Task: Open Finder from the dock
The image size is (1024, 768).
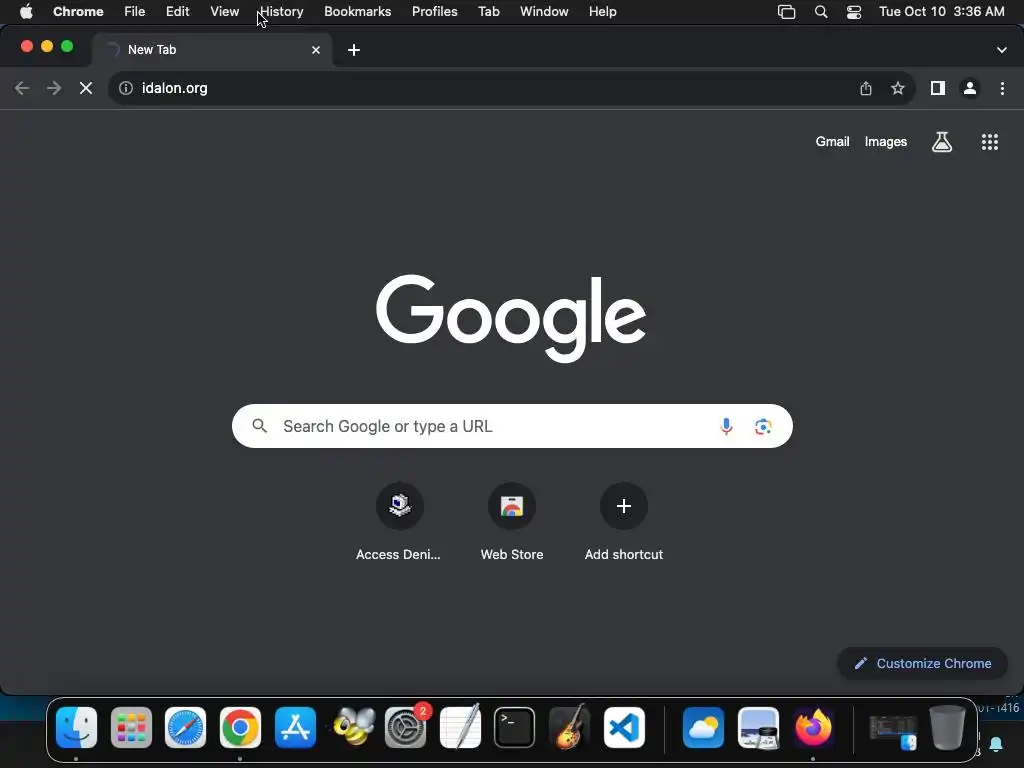Action: [76, 728]
